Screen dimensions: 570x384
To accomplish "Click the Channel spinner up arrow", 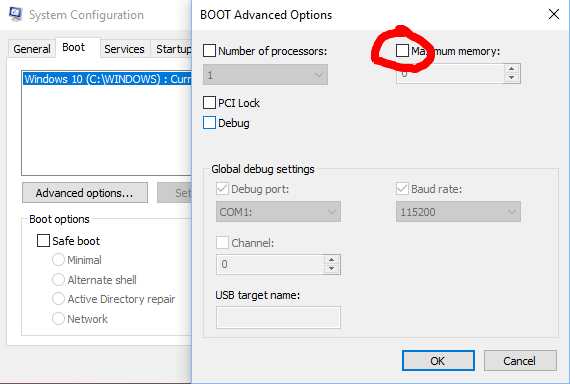I will [331, 260].
